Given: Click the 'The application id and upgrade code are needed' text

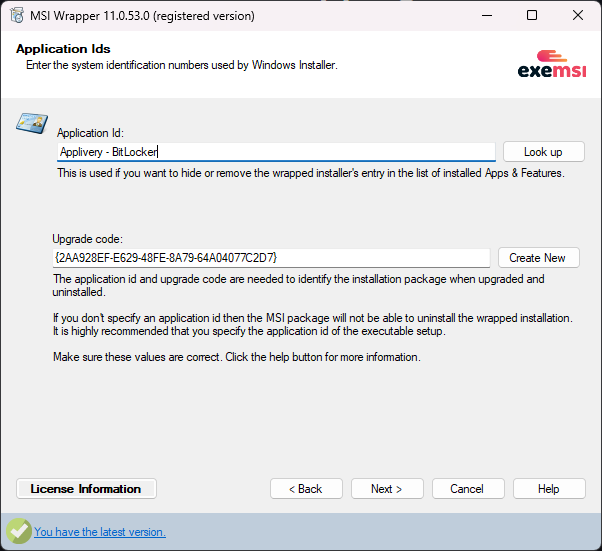Looking at the screenshot, I should pos(298,285).
